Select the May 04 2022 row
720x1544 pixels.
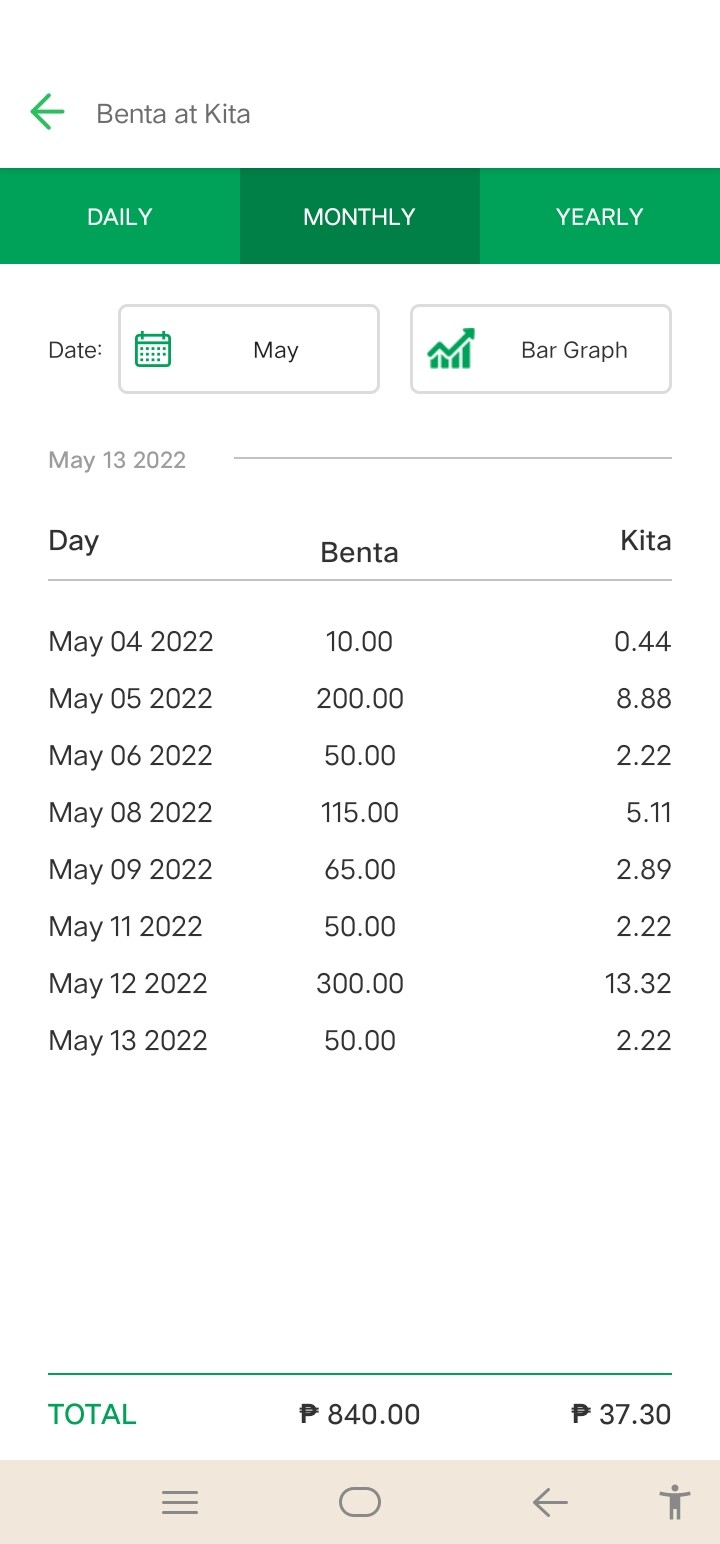click(360, 641)
